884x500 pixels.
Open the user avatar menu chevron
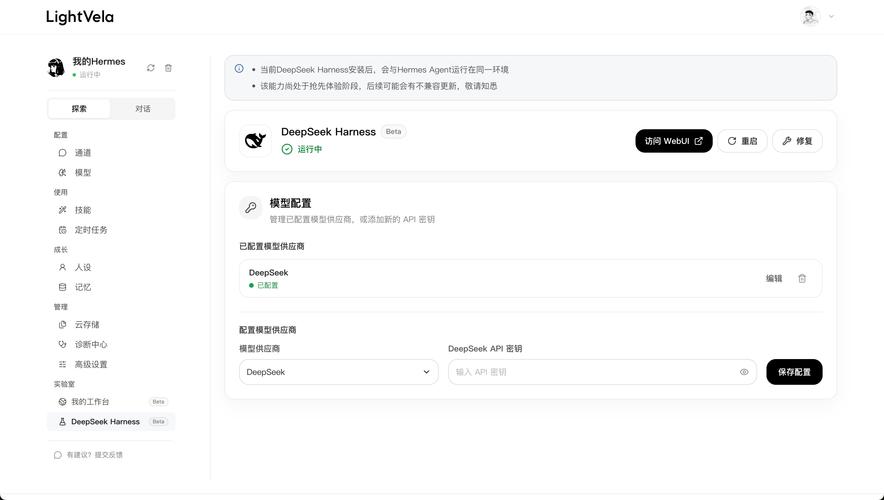831,17
